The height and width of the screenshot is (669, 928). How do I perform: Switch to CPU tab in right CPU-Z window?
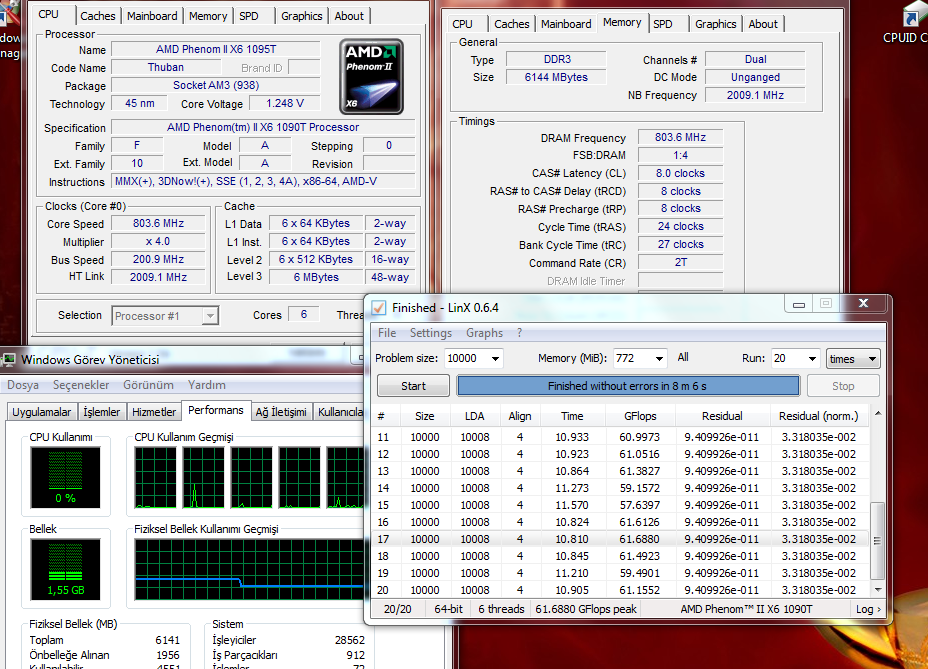pyautogui.click(x=462, y=24)
